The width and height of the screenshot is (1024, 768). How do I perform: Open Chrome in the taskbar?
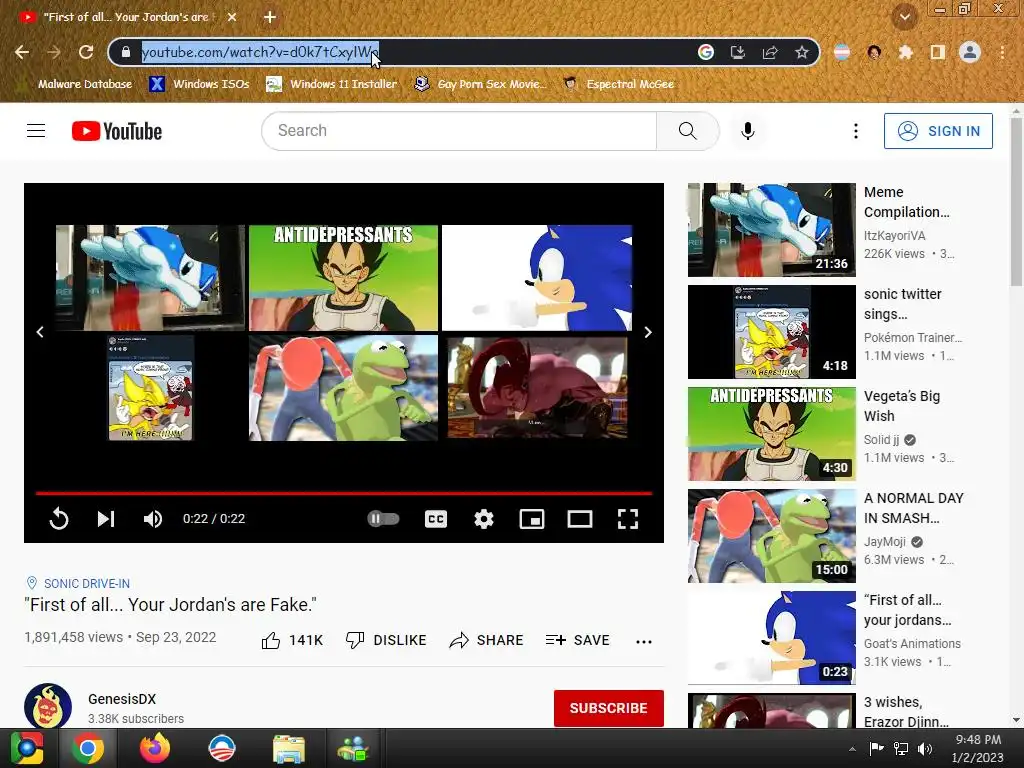pos(88,748)
